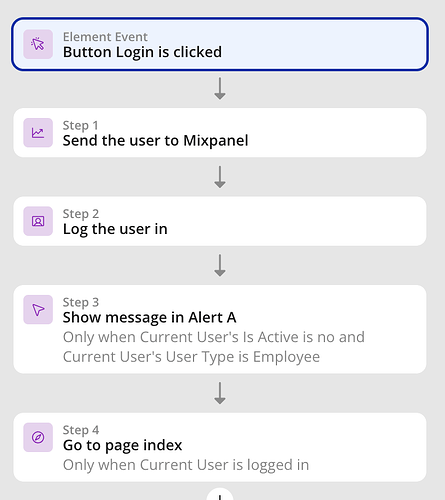Open Step 1 Send the user to Mixpanel

click(220, 133)
